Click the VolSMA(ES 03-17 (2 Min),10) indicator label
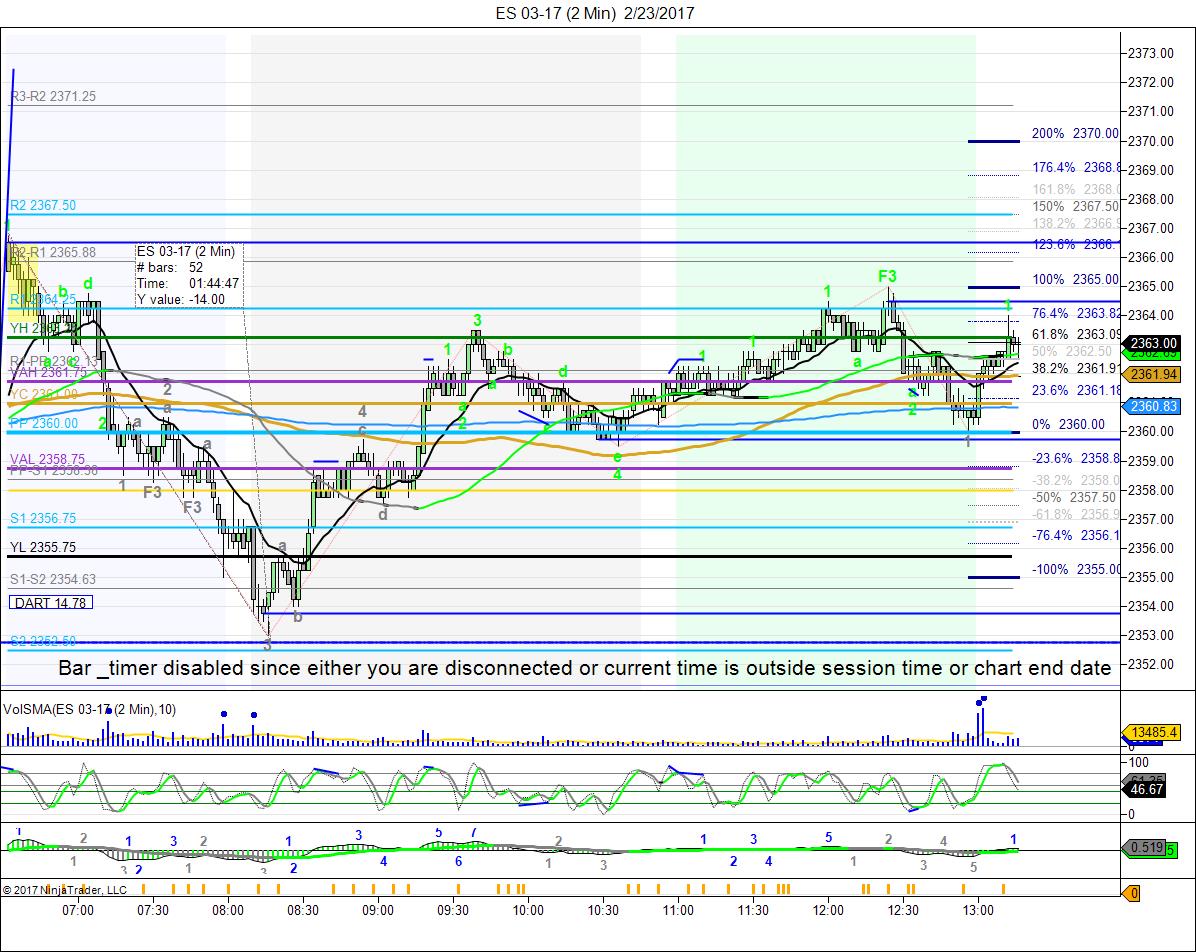The width and height of the screenshot is (1196, 952). coord(90,709)
